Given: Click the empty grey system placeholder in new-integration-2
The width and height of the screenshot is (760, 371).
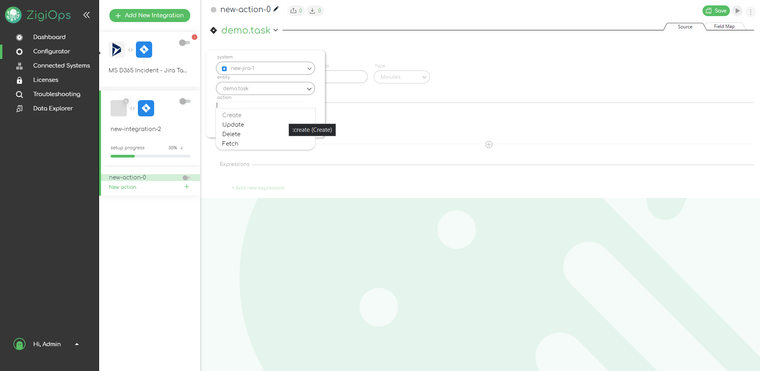Looking at the screenshot, I should point(119,108).
